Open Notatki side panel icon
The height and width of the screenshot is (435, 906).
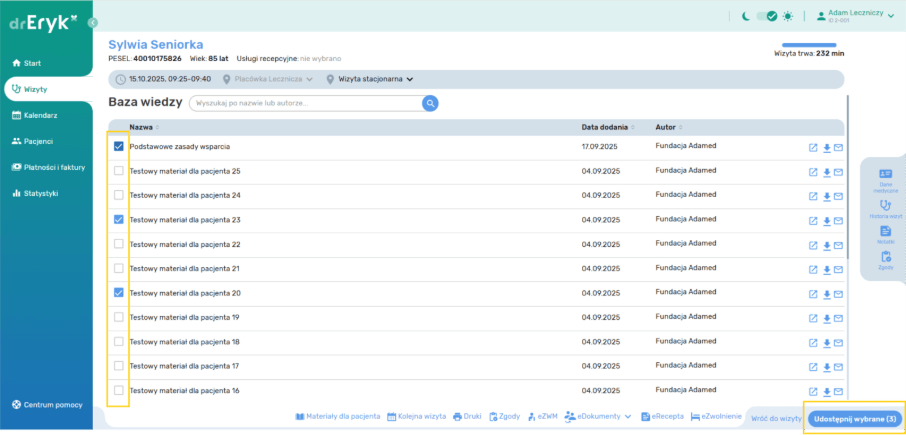(885, 233)
